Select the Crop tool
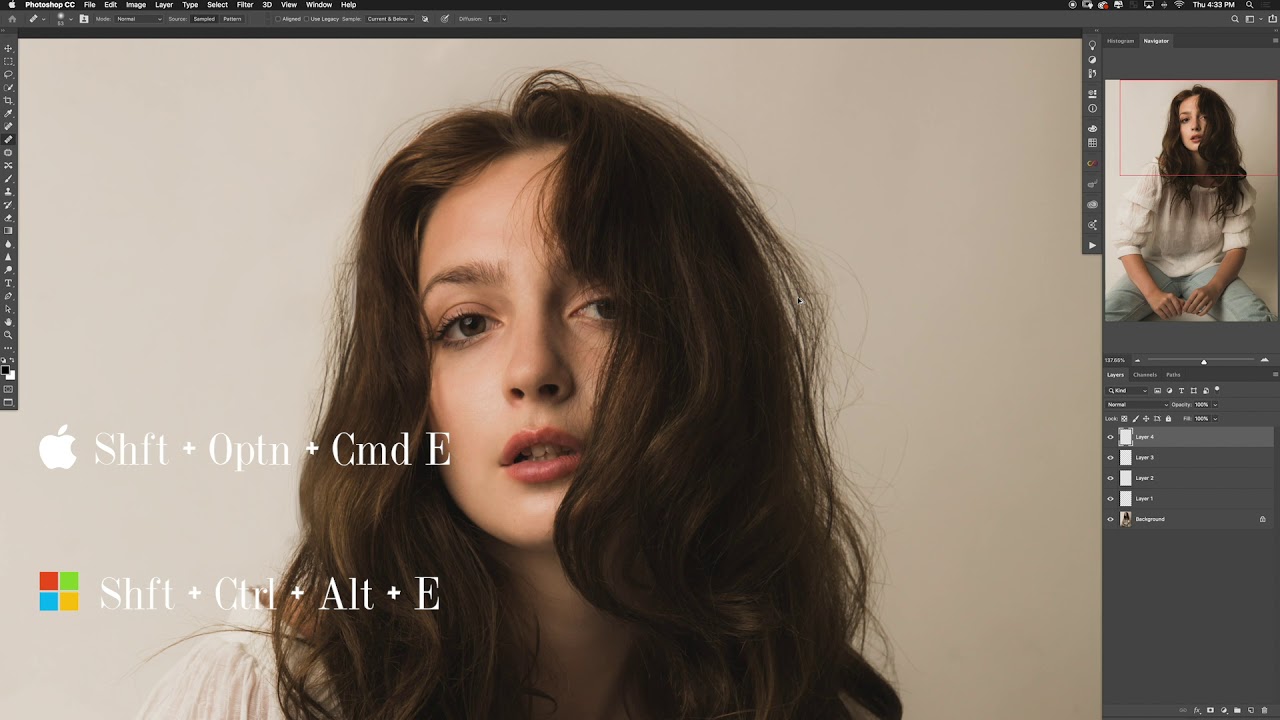This screenshot has width=1280, height=720. pyautogui.click(x=8, y=100)
